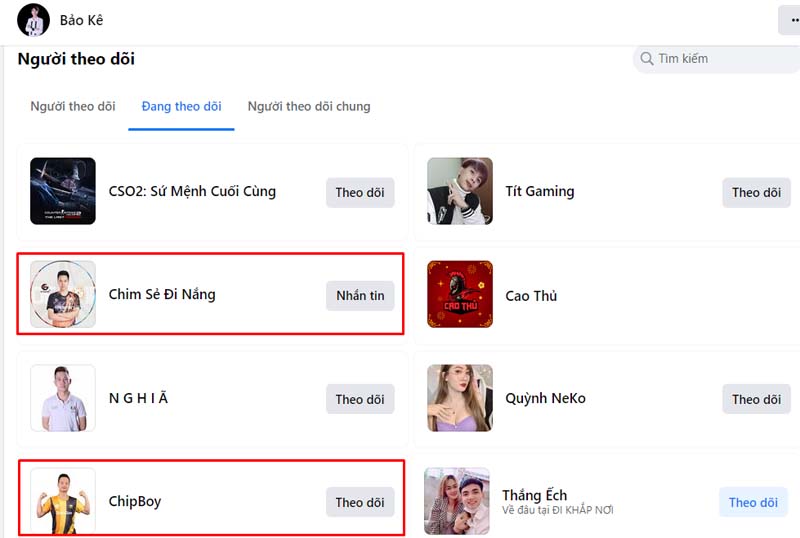Click ChipBoy profile picture
The width and height of the screenshot is (800, 538).
(63, 501)
